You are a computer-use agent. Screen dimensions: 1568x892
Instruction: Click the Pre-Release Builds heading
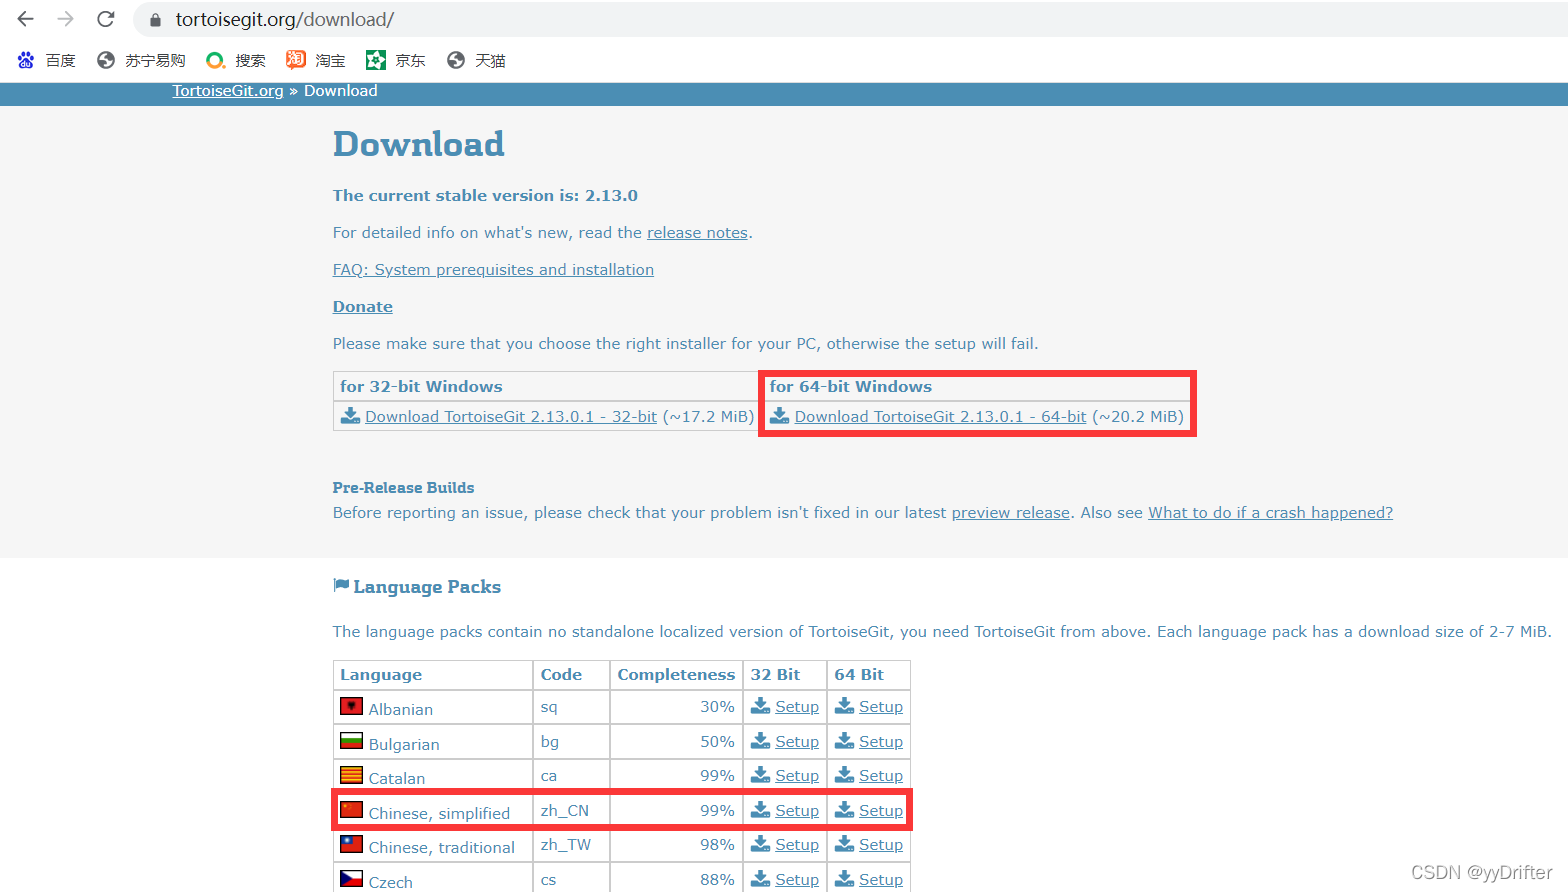tap(404, 488)
